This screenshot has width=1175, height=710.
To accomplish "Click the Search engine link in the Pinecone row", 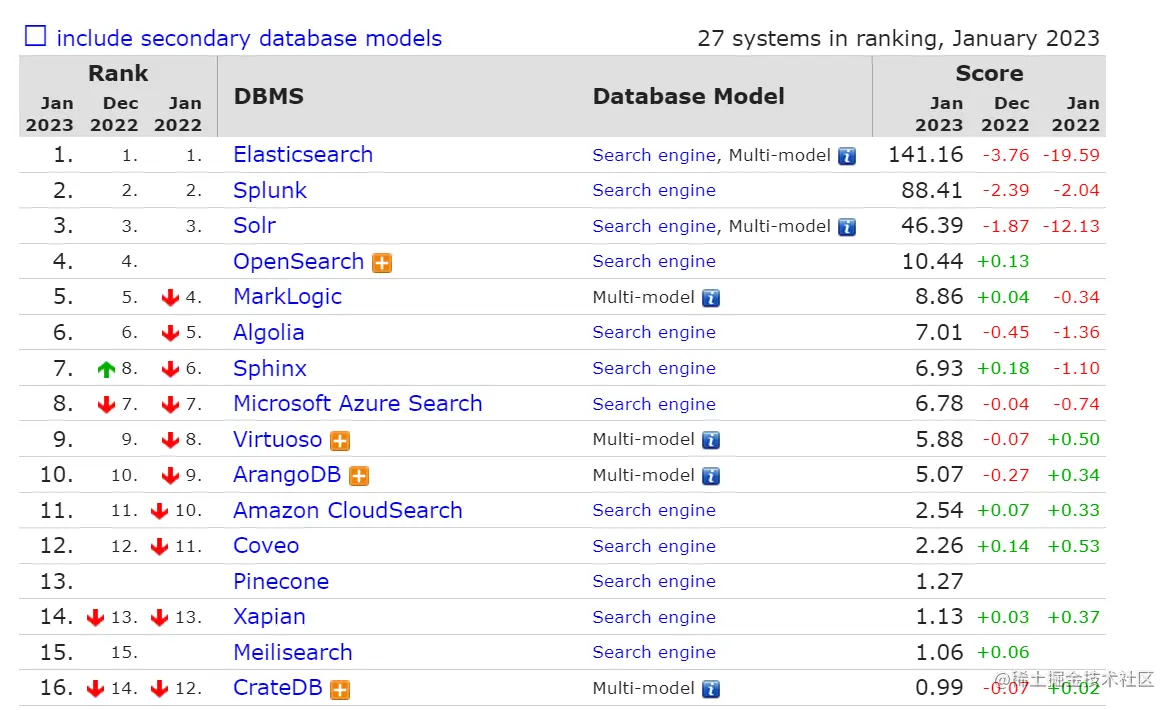I will click(654, 582).
